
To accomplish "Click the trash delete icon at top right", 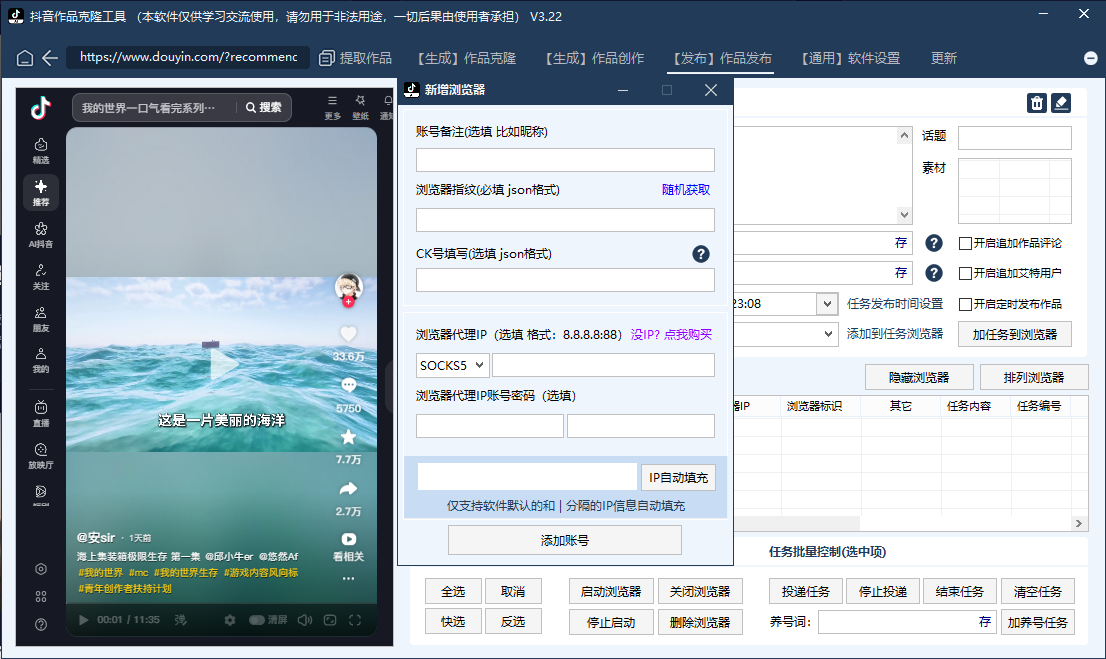I will pos(1036,102).
